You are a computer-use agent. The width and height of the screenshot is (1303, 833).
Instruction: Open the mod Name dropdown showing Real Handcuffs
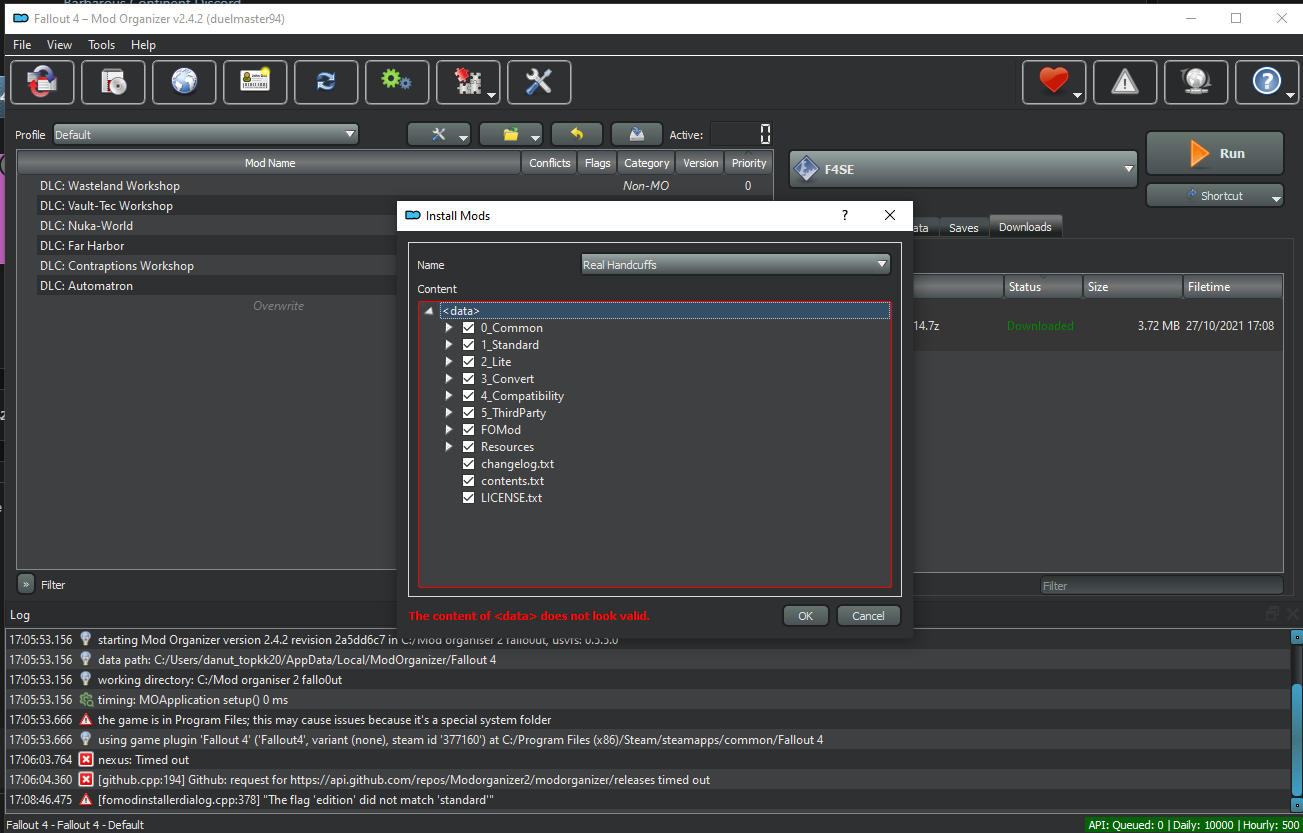point(736,265)
